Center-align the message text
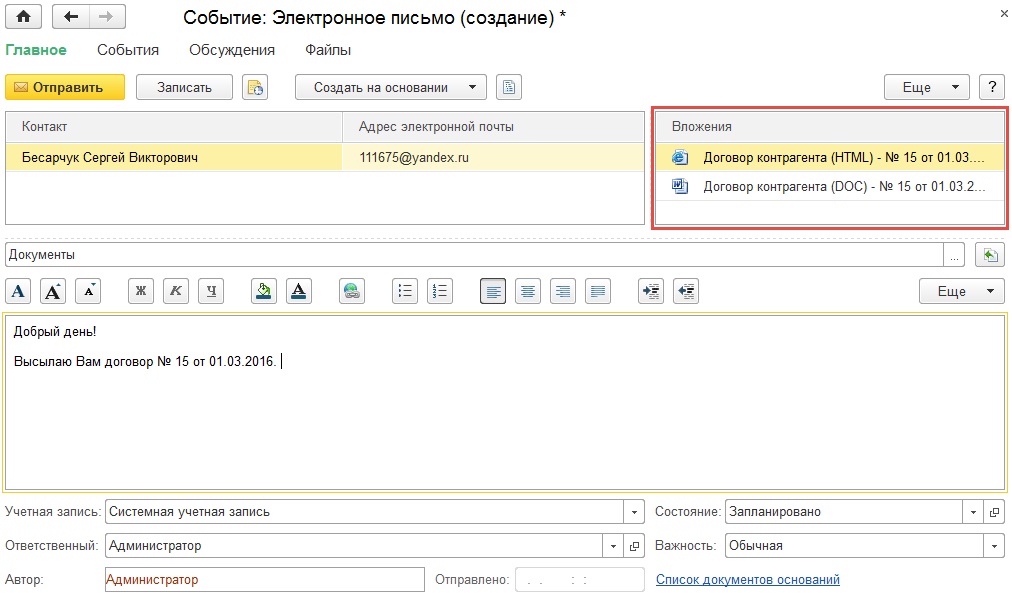 point(528,291)
